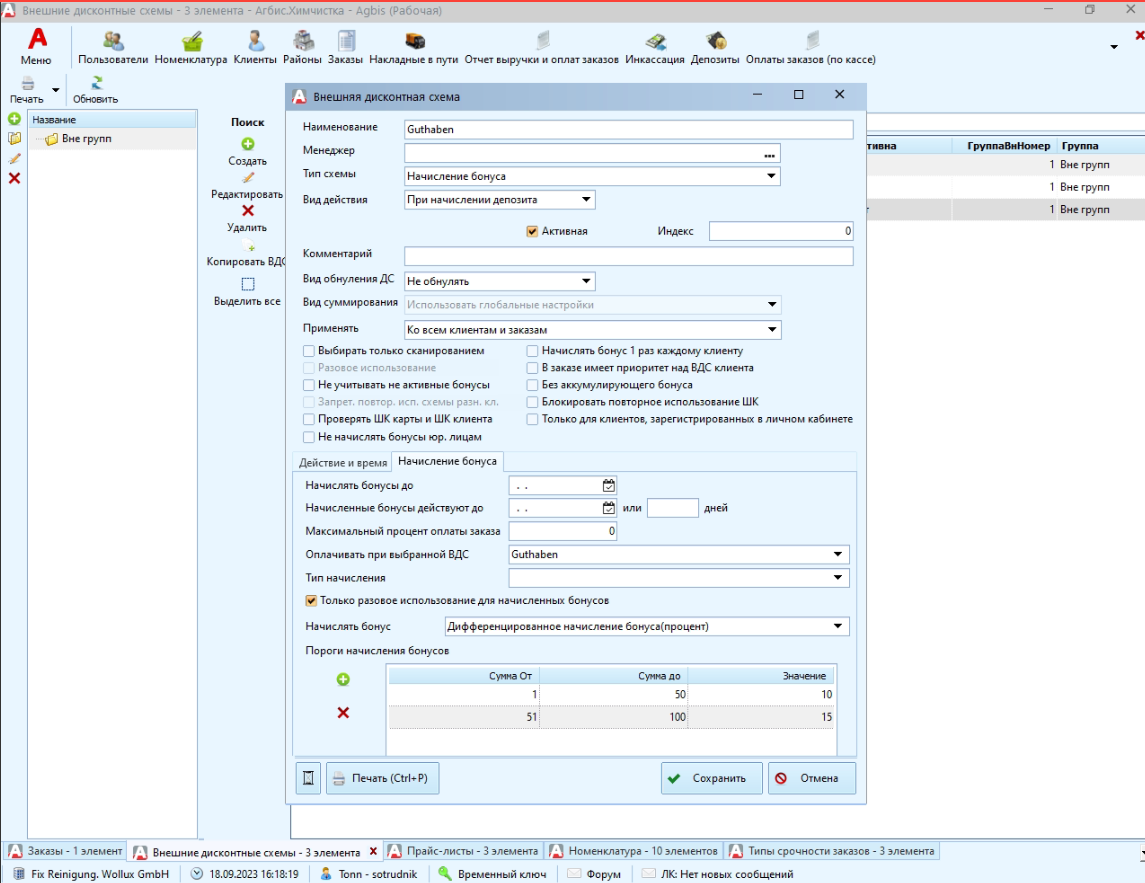Viewport: 1145px width, 883px height.
Task: Add bonus threshold row with green plus
Action: (x=343, y=680)
